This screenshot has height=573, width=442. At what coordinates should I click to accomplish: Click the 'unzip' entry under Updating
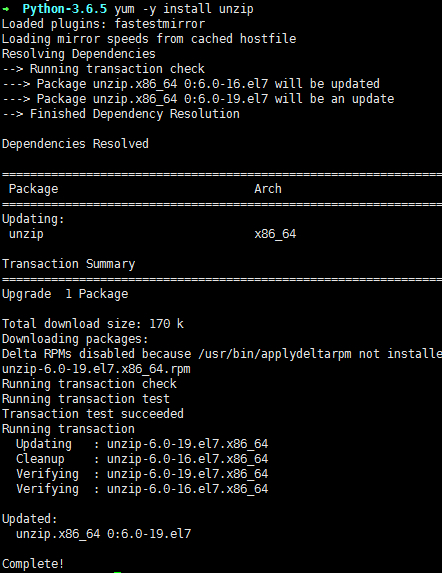point(26,234)
